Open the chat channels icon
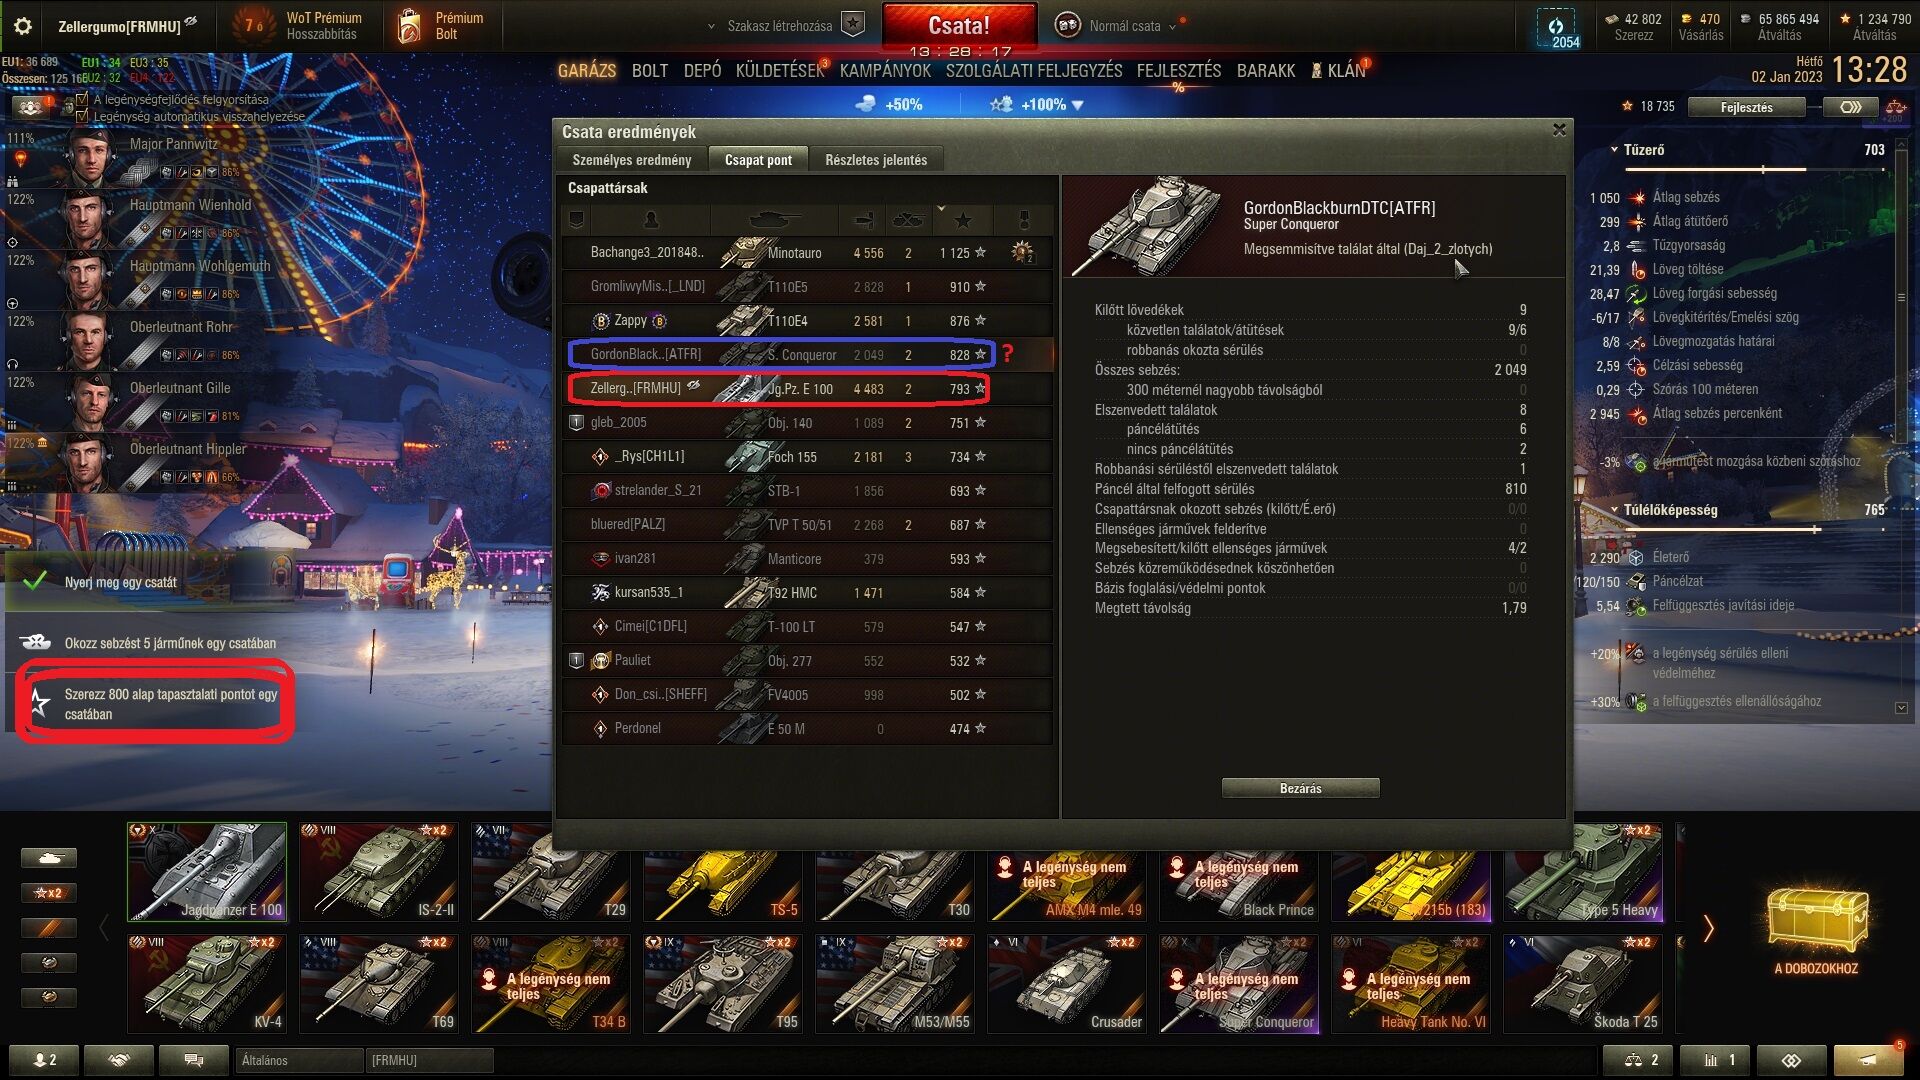Screen dimensions: 1920x1080 point(194,1060)
